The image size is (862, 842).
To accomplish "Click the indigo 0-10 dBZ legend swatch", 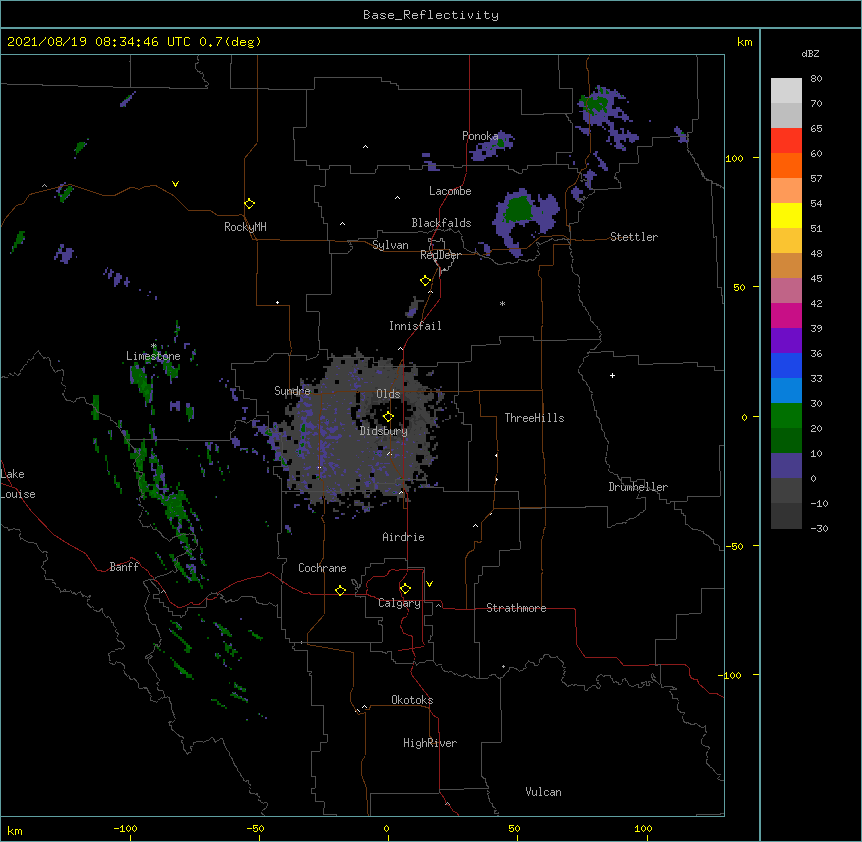I will click(786, 466).
